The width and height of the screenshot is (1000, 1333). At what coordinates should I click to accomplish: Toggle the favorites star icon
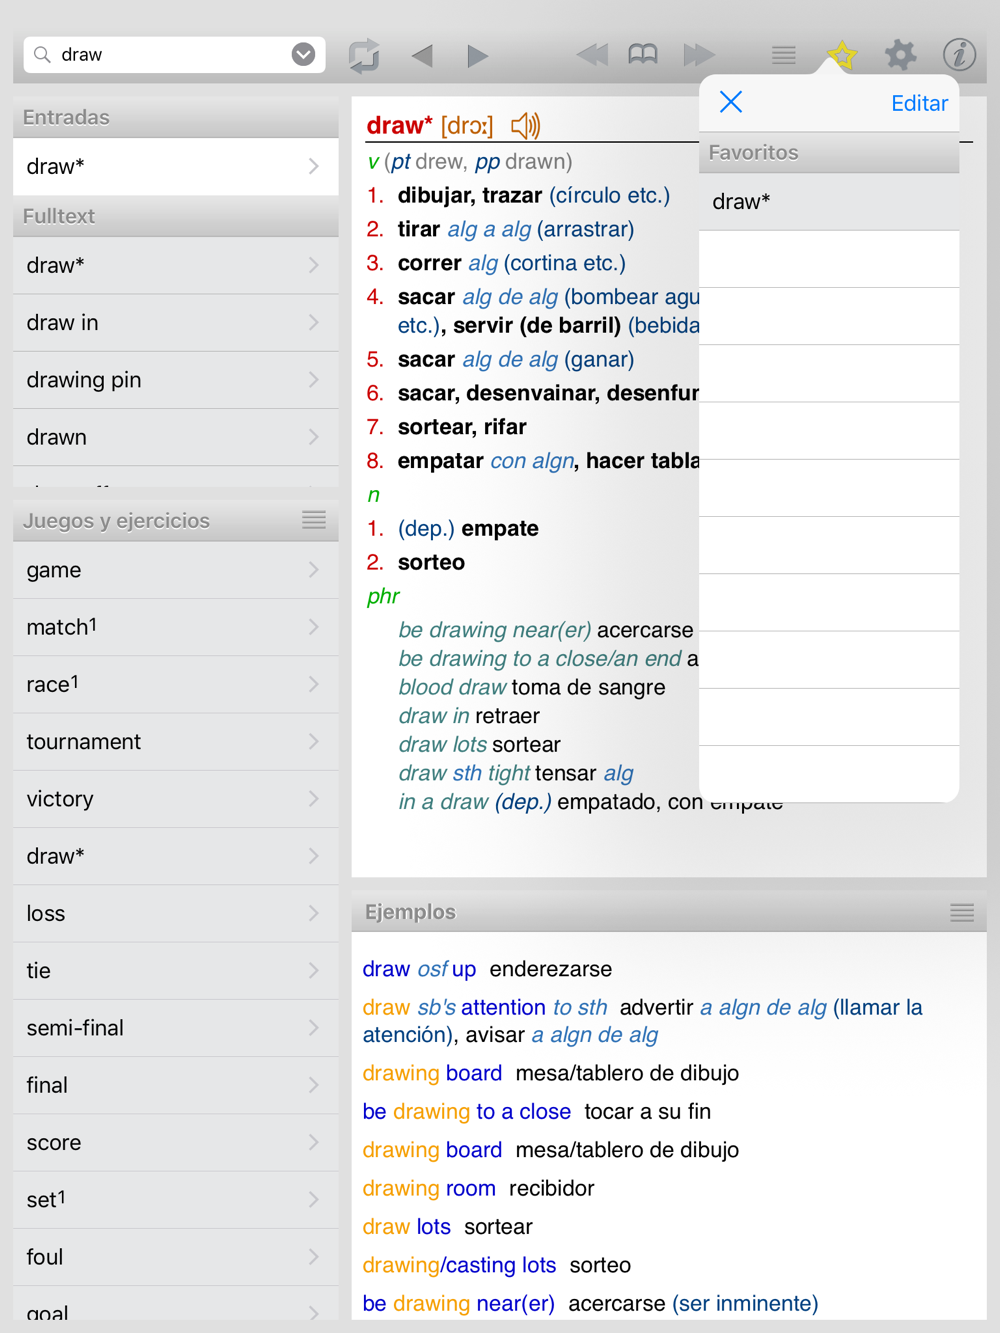(x=842, y=54)
